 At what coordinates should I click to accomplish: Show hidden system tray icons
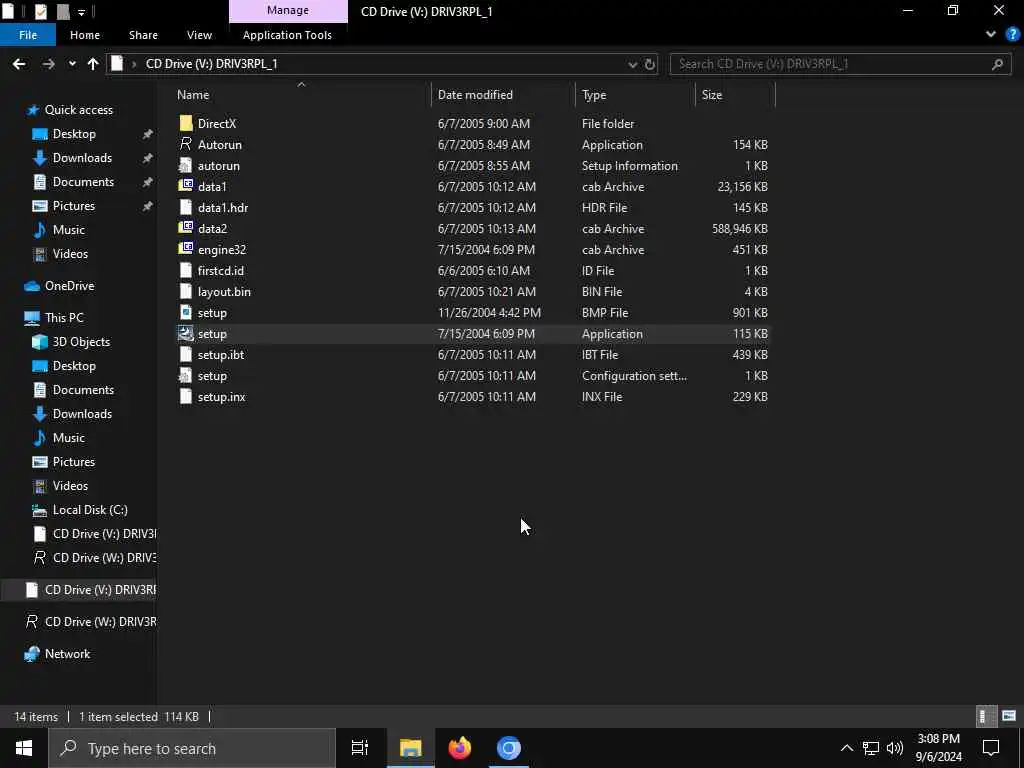click(x=846, y=748)
